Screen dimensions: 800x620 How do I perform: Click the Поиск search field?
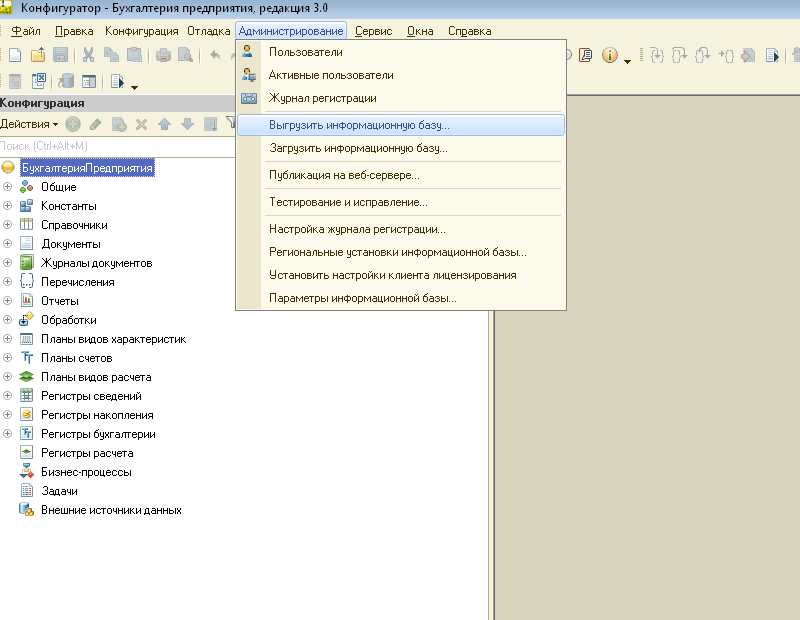pos(110,146)
